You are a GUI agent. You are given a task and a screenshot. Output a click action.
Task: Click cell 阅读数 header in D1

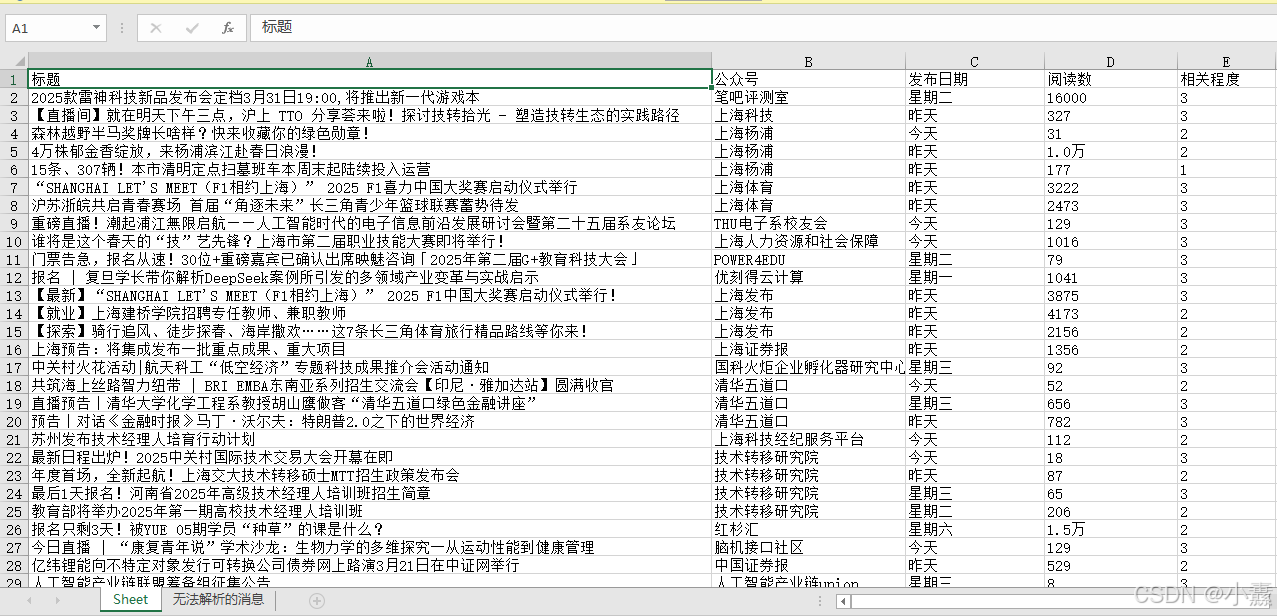click(1110, 80)
